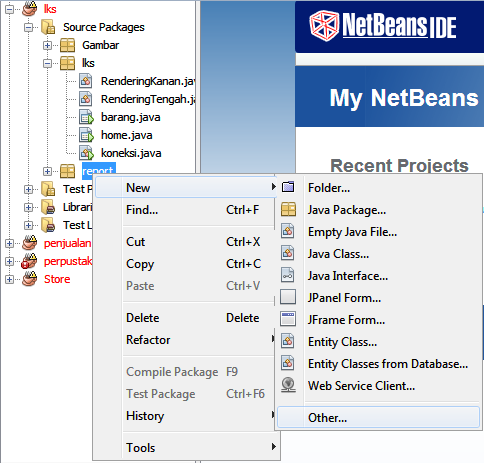This screenshot has width=484, height=463.
Task: Select Entity Class... in the submenu
Action: pos(378,342)
